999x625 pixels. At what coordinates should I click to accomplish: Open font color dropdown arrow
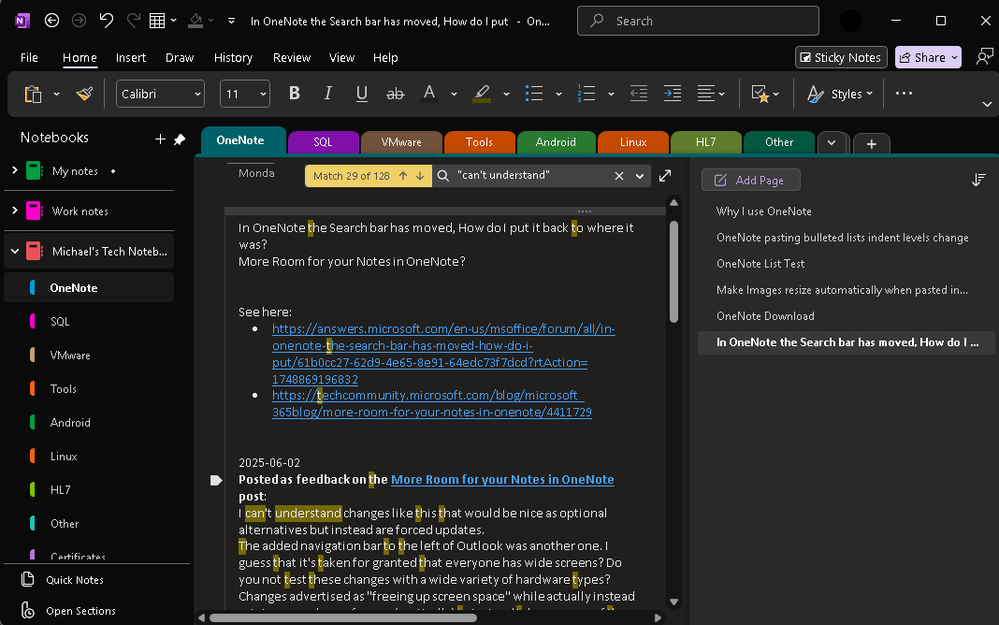pos(454,94)
